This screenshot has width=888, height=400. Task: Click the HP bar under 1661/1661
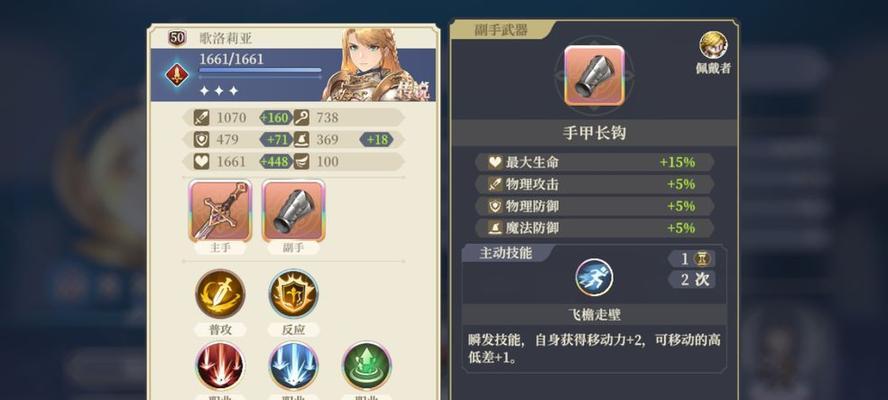[x=260, y=71]
